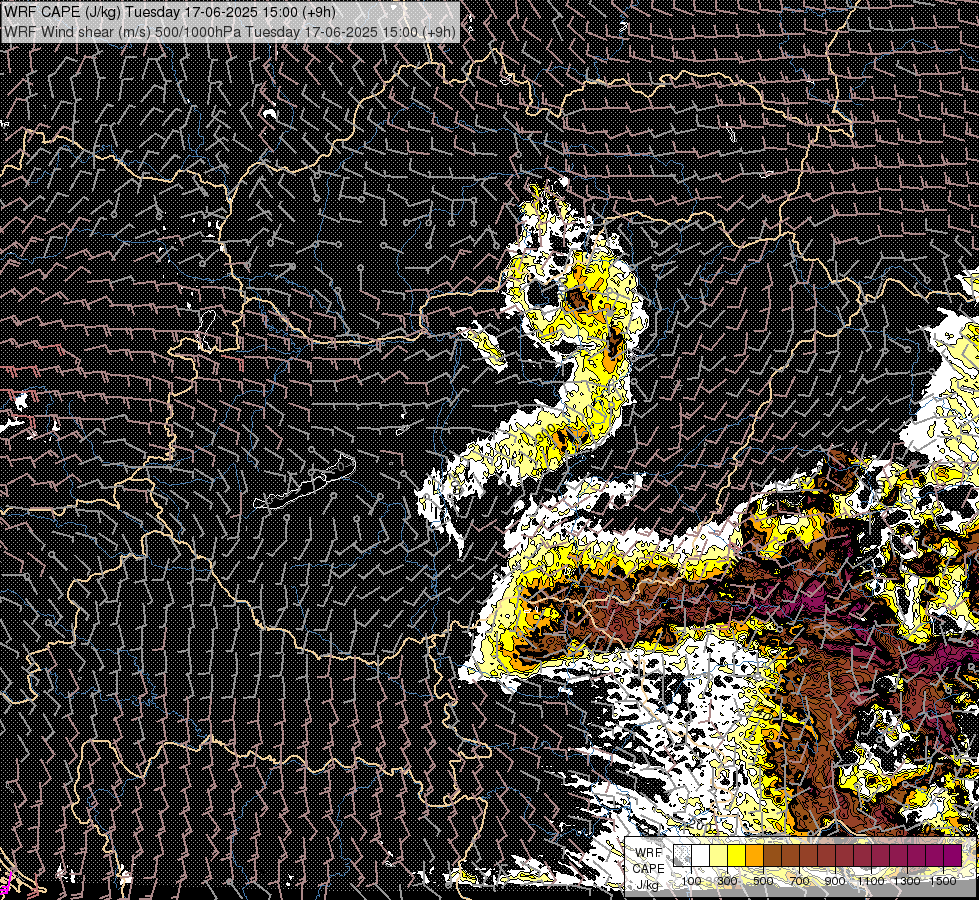Click the legend label 900
979x900 pixels.
[835, 881]
